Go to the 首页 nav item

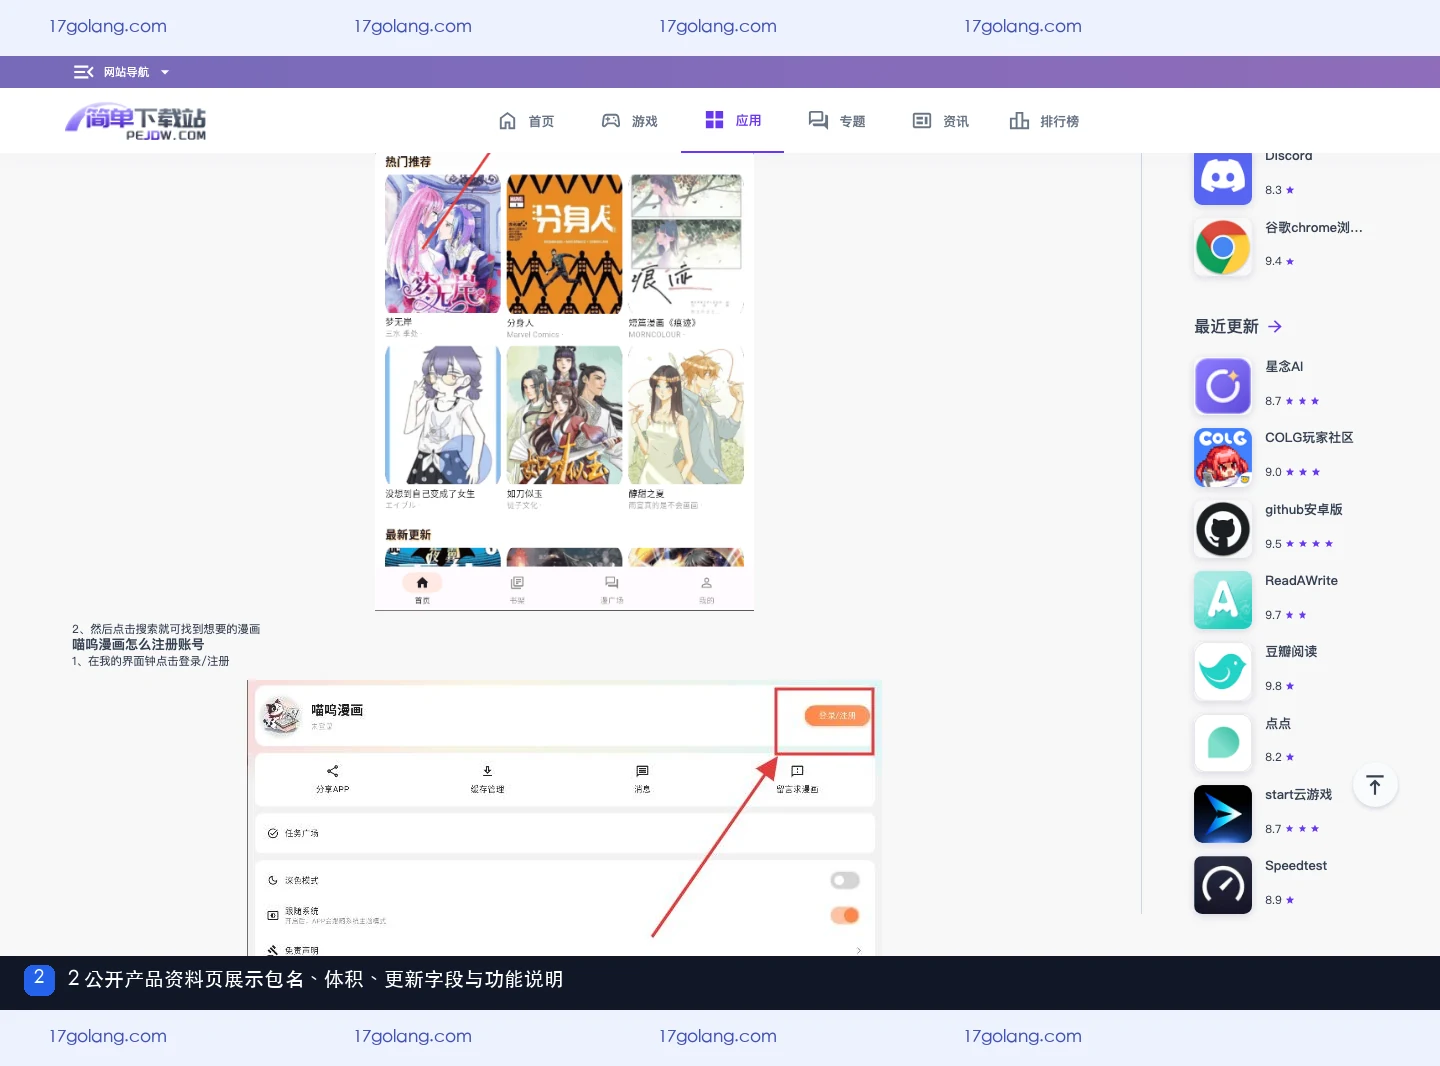click(526, 121)
